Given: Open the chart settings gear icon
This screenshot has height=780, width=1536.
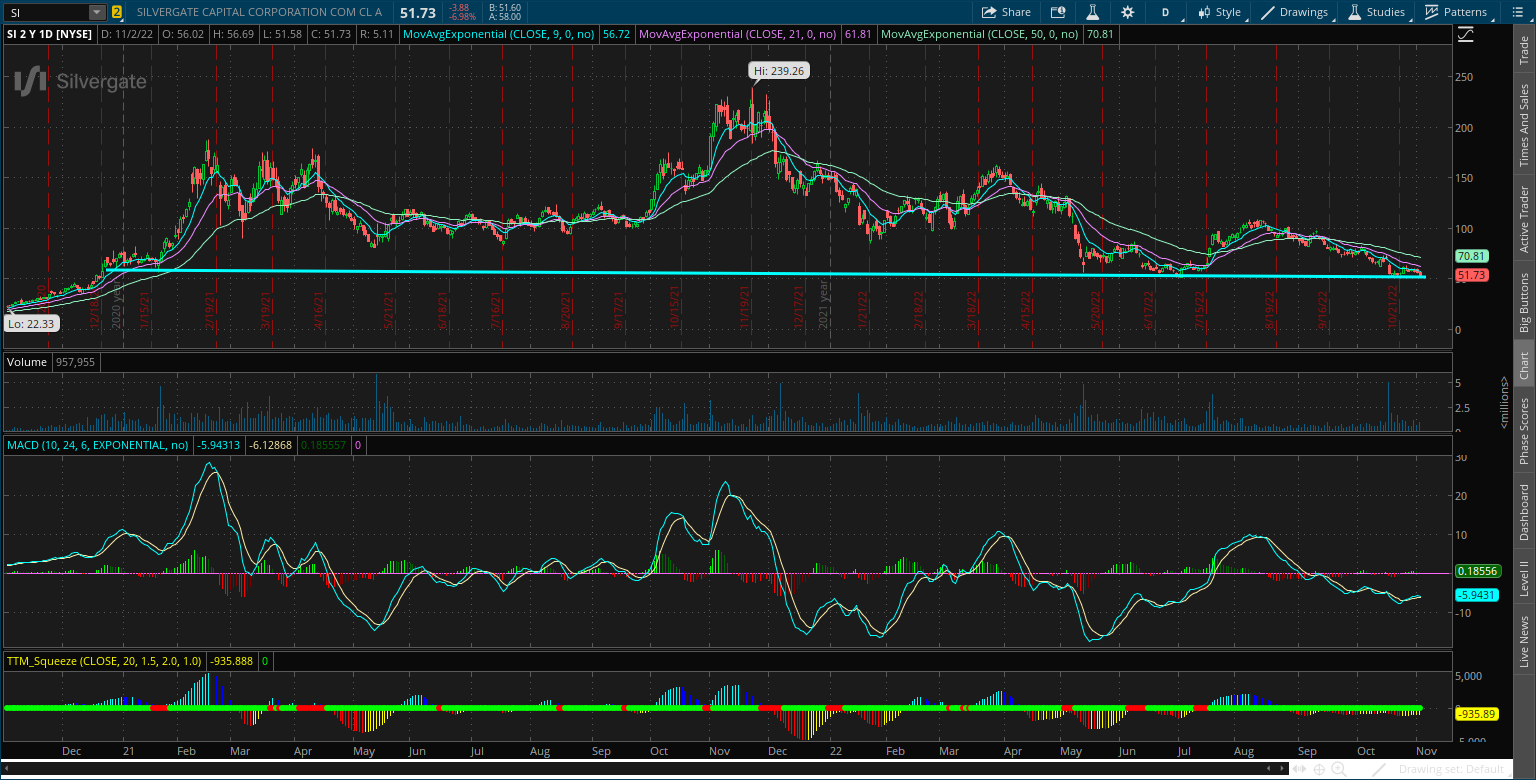Looking at the screenshot, I should pyautogui.click(x=1128, y=12).
